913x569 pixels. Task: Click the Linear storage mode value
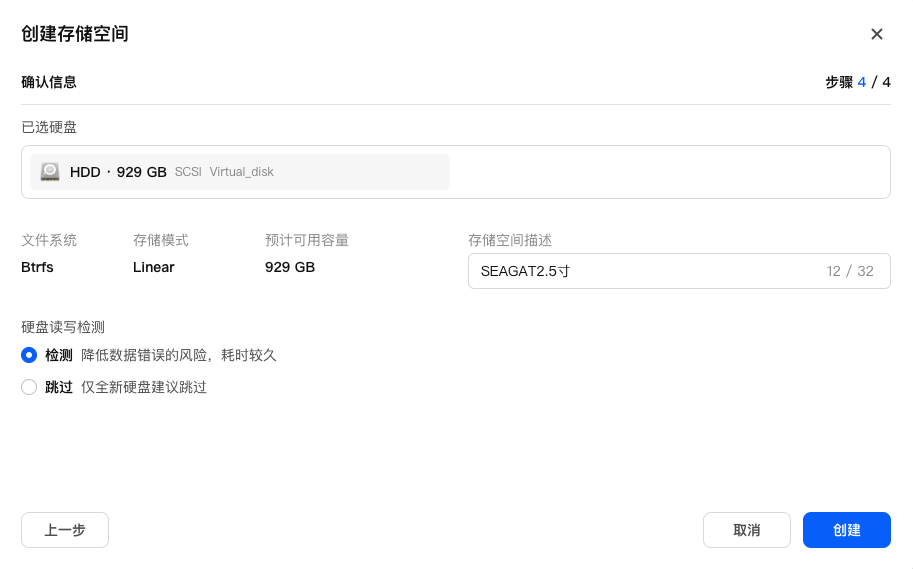[x=153, y=267]
